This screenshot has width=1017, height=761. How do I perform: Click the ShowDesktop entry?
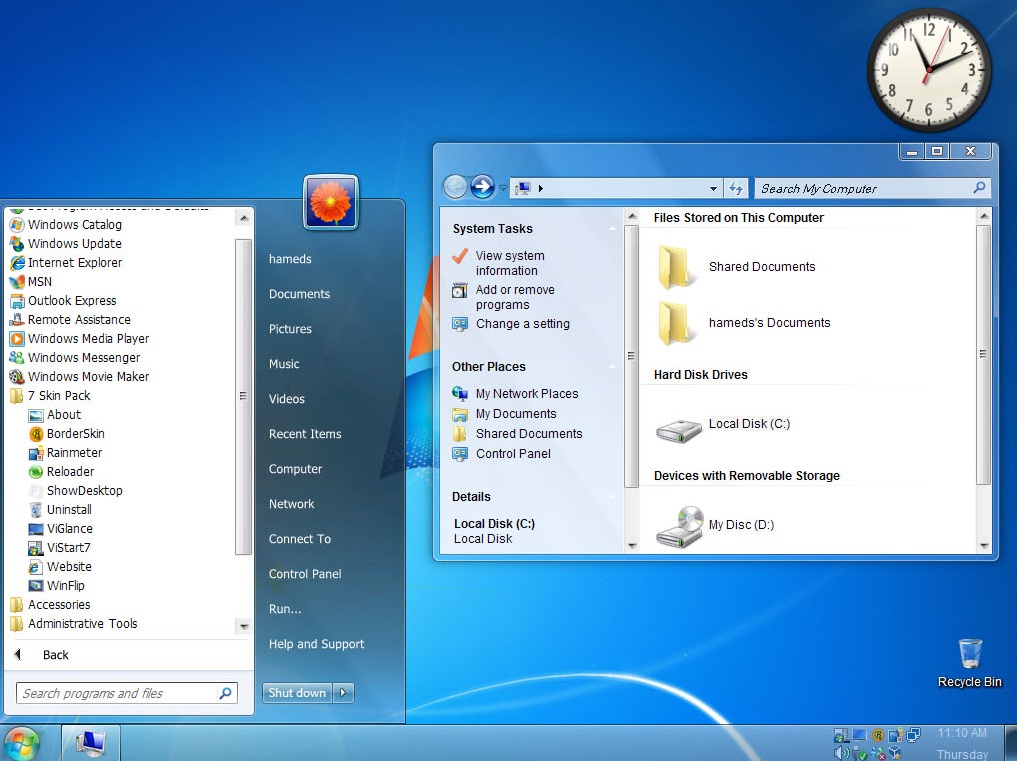click(x=75, y=490)
